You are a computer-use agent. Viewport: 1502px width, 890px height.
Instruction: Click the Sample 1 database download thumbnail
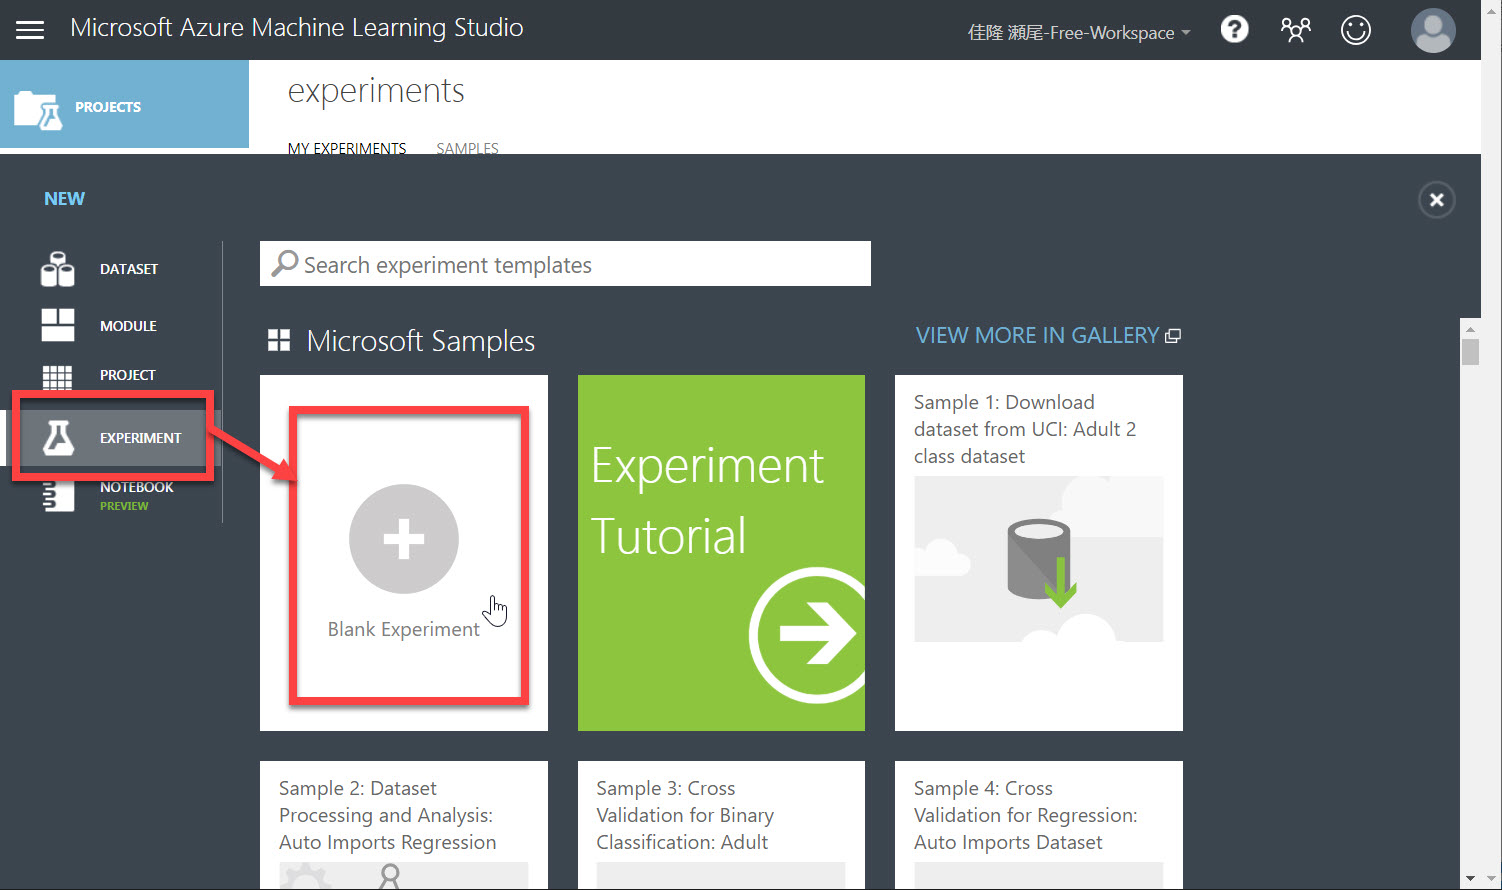[1038, 559]
